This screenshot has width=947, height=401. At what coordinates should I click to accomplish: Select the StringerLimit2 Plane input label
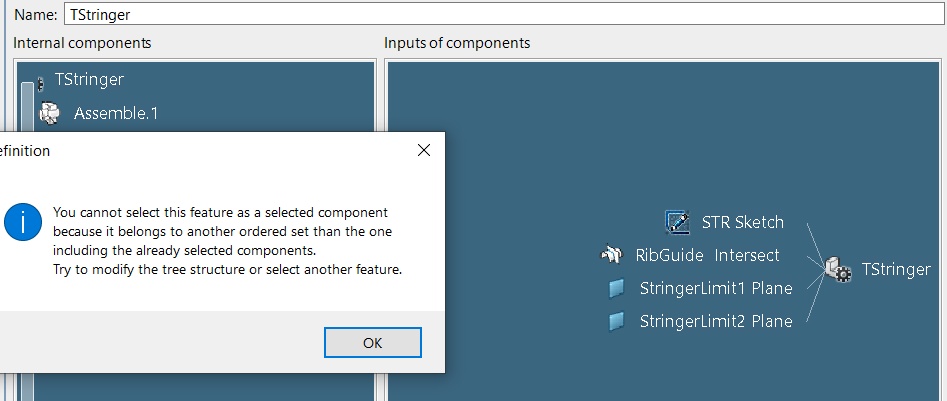[x=716, y=321]
